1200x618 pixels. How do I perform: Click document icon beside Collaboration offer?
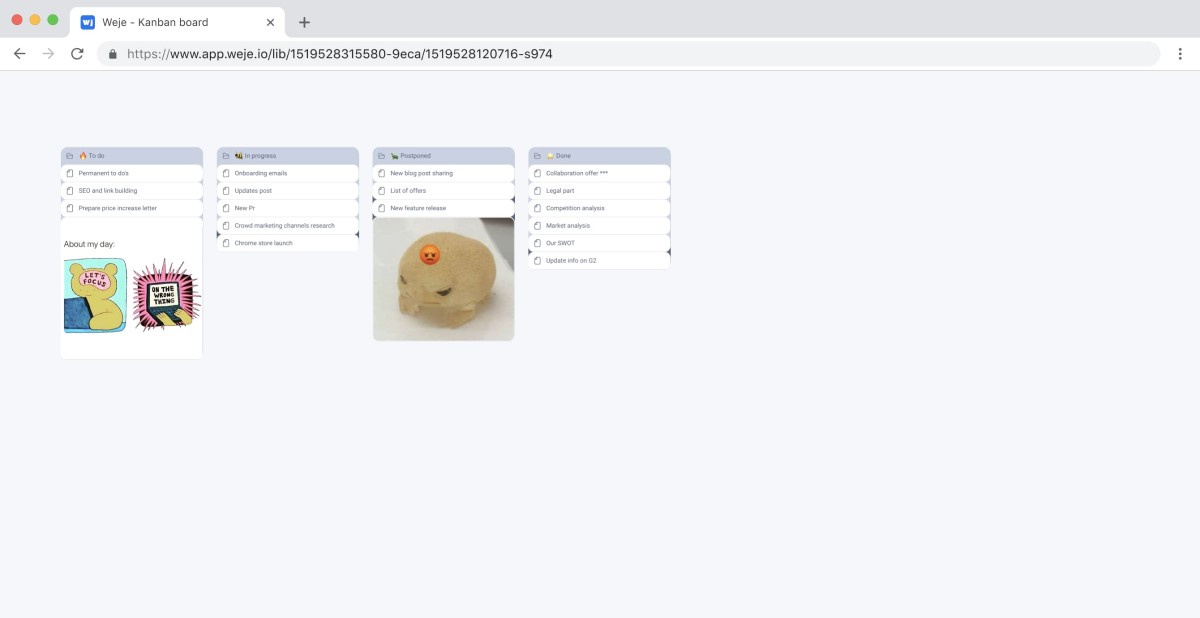tap(538, 173)
